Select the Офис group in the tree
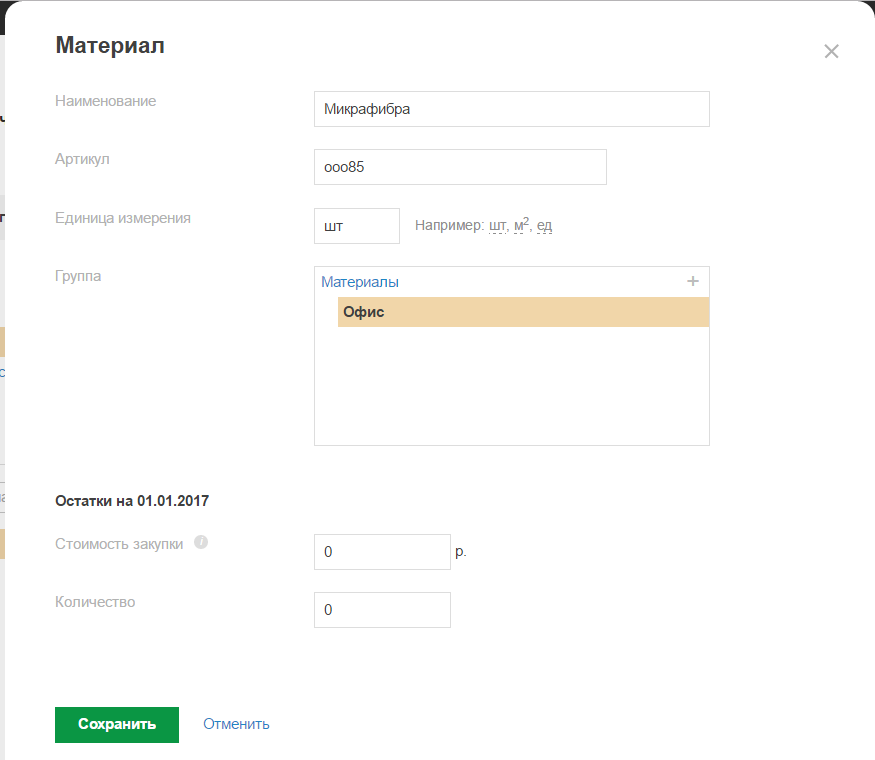This screenshot has height=760, width=875. pyautogui.click(x=364, y=312)
